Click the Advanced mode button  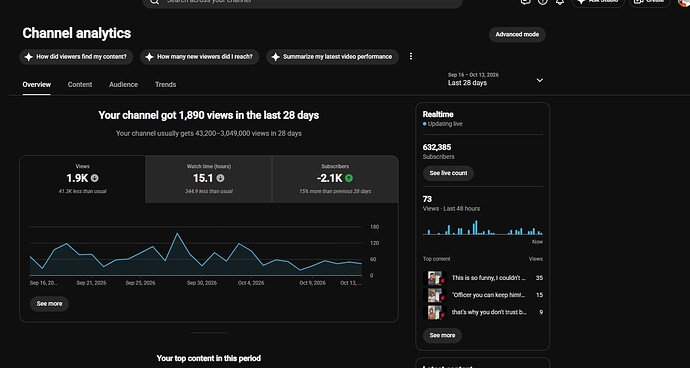tap(517, 34)
